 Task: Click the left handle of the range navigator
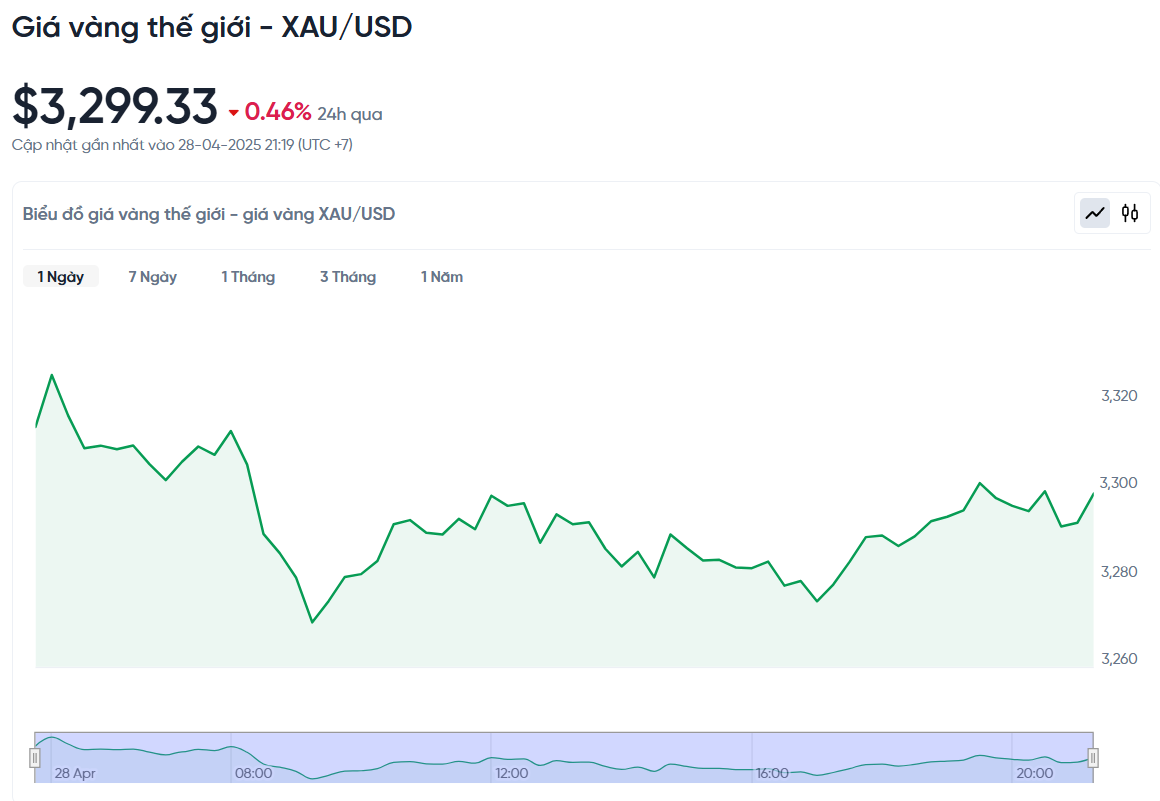(x=35, y=758)
